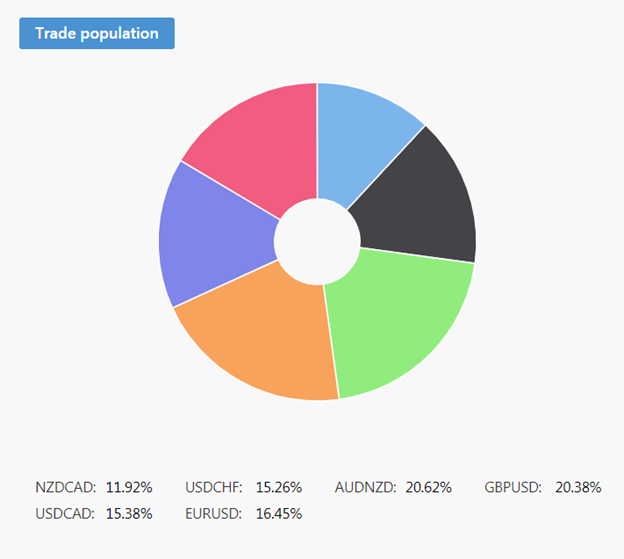624x559 pixels.
Task: Click the green pie slice
Action: tap(400, 320)
